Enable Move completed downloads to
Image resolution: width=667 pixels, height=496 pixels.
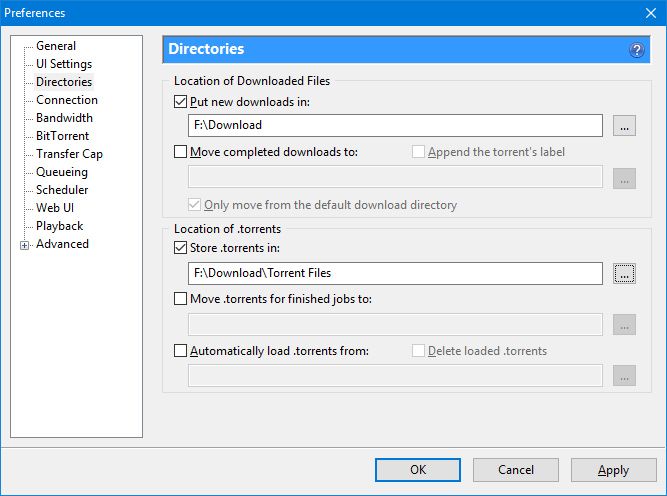pos(181,152)
